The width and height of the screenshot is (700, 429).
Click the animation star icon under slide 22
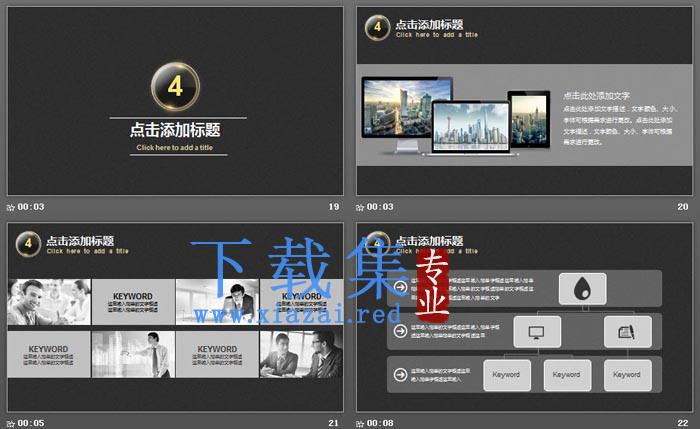[x=360, y=424]
